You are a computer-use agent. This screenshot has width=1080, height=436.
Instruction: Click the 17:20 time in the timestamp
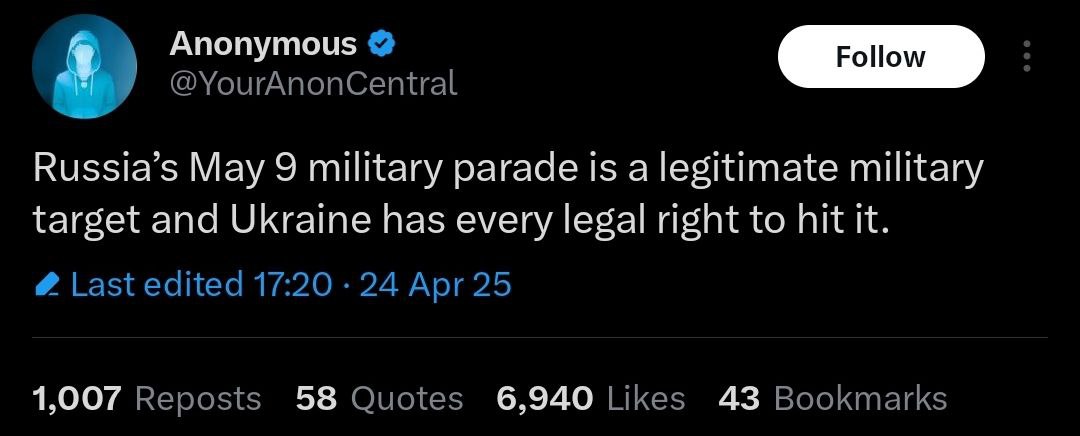point(294,286)
